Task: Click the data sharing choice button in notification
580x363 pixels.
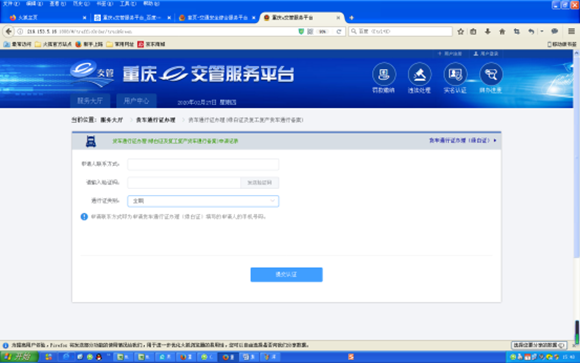Action: click(x=539, y=345)
